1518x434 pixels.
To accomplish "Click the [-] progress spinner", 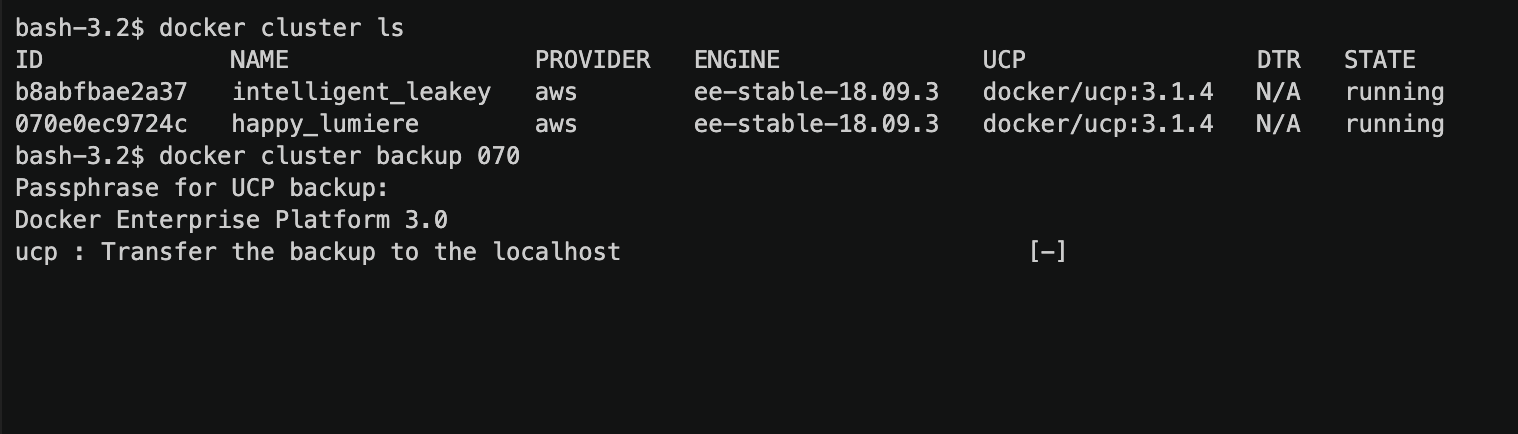I will tap(1047, 252).
